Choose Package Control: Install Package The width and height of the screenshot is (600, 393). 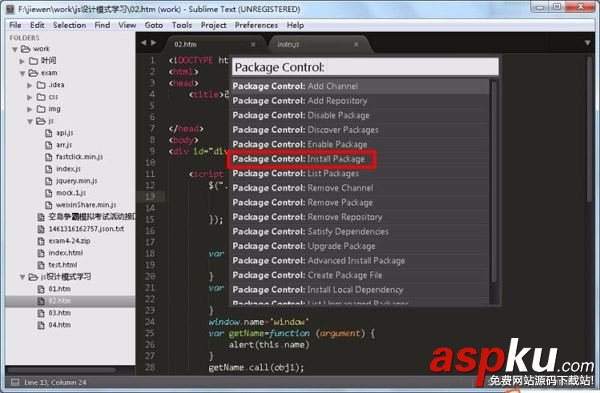click(360, 159)
